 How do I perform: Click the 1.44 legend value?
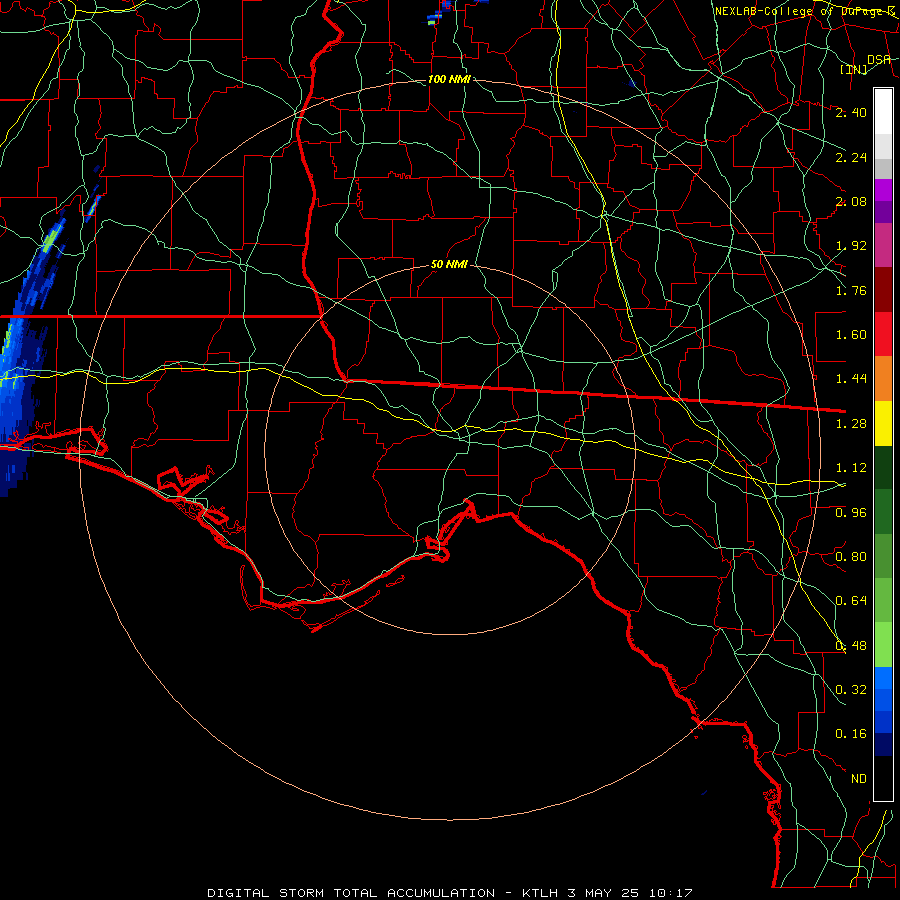click(851, 379)
